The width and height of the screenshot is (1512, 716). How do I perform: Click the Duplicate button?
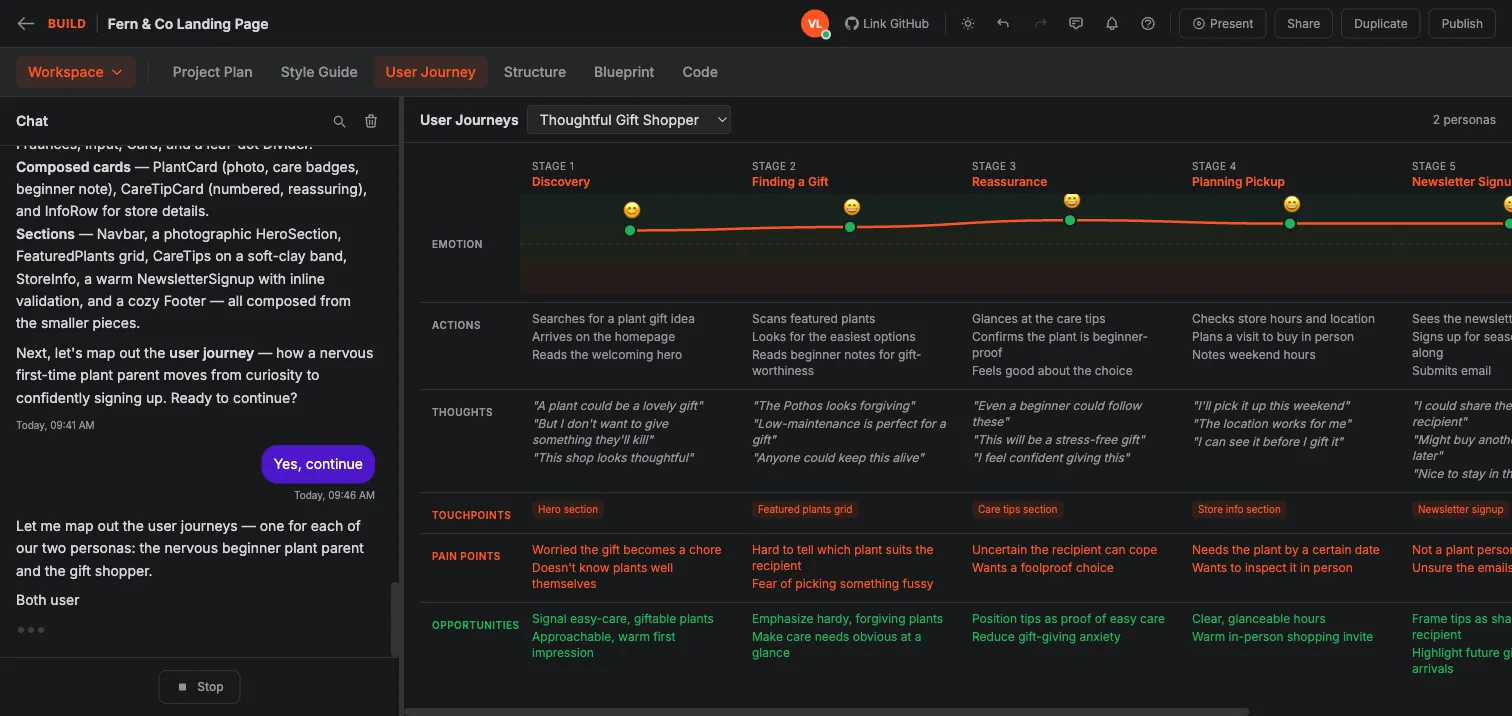coord(1380,24)
